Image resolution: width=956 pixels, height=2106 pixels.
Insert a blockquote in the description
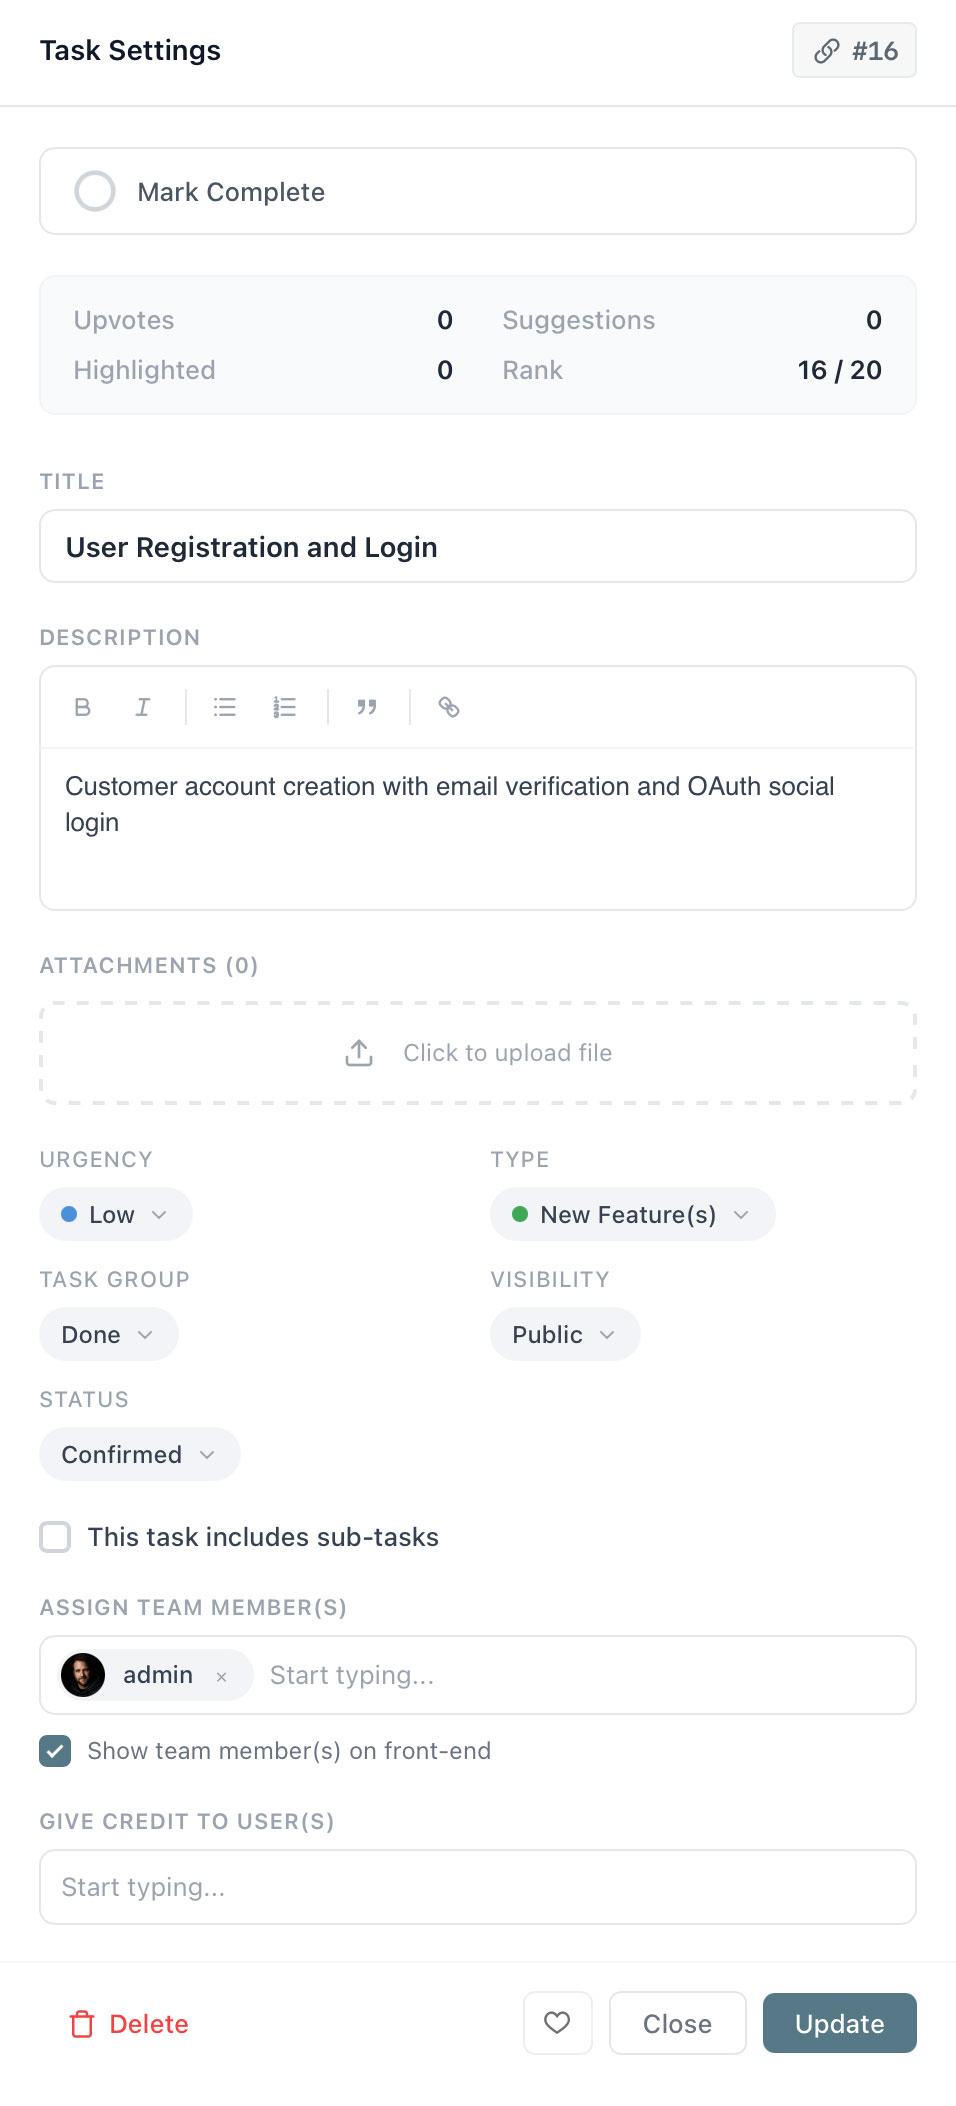coord(367,707)
